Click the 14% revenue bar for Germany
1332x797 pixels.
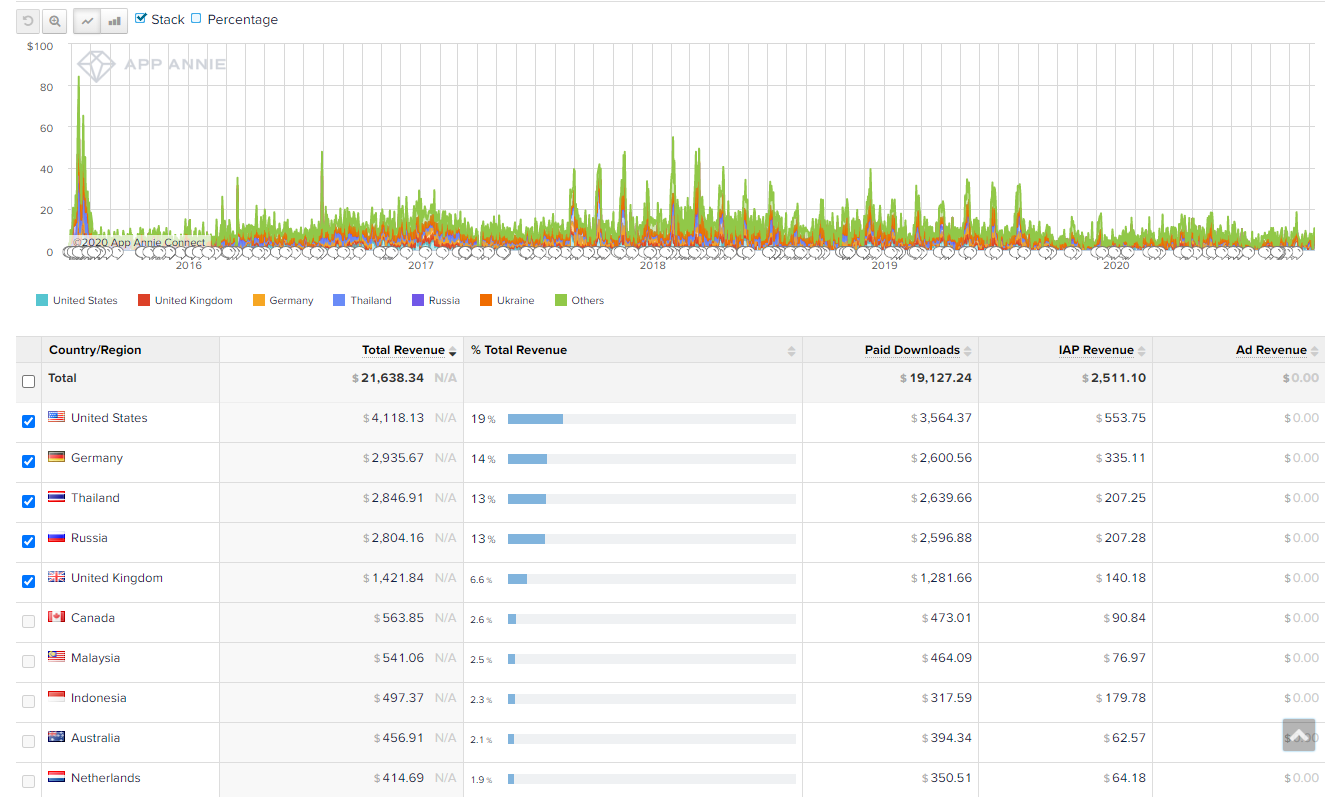point(528,459)
